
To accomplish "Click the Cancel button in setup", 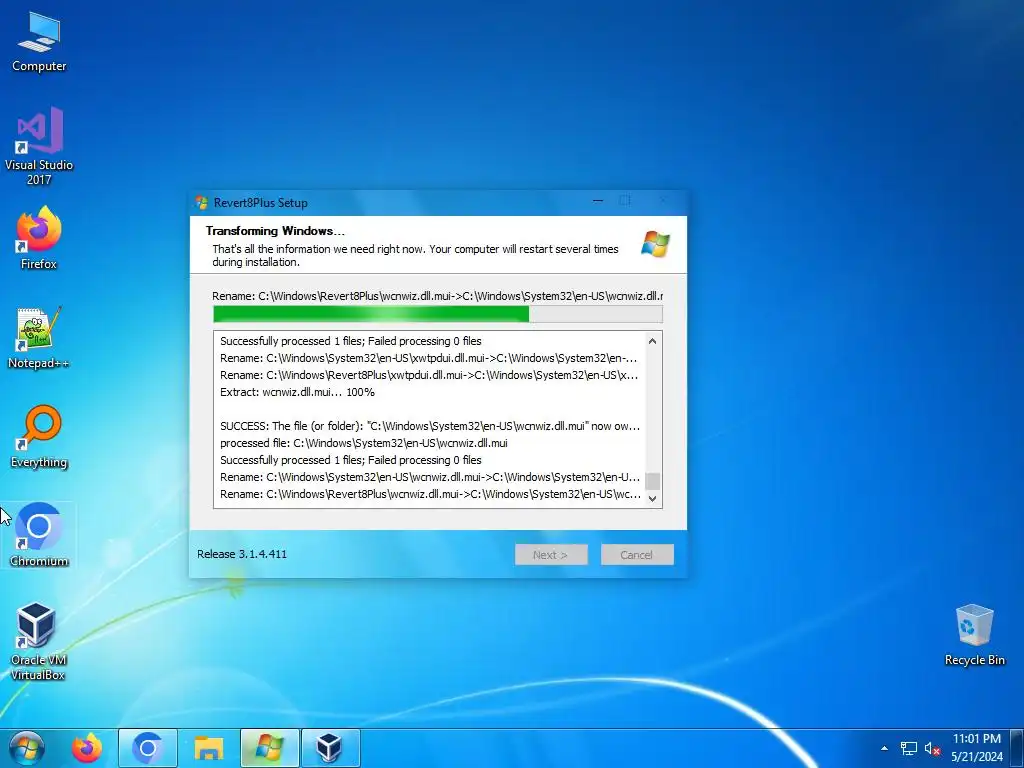I will coord(637,554).
